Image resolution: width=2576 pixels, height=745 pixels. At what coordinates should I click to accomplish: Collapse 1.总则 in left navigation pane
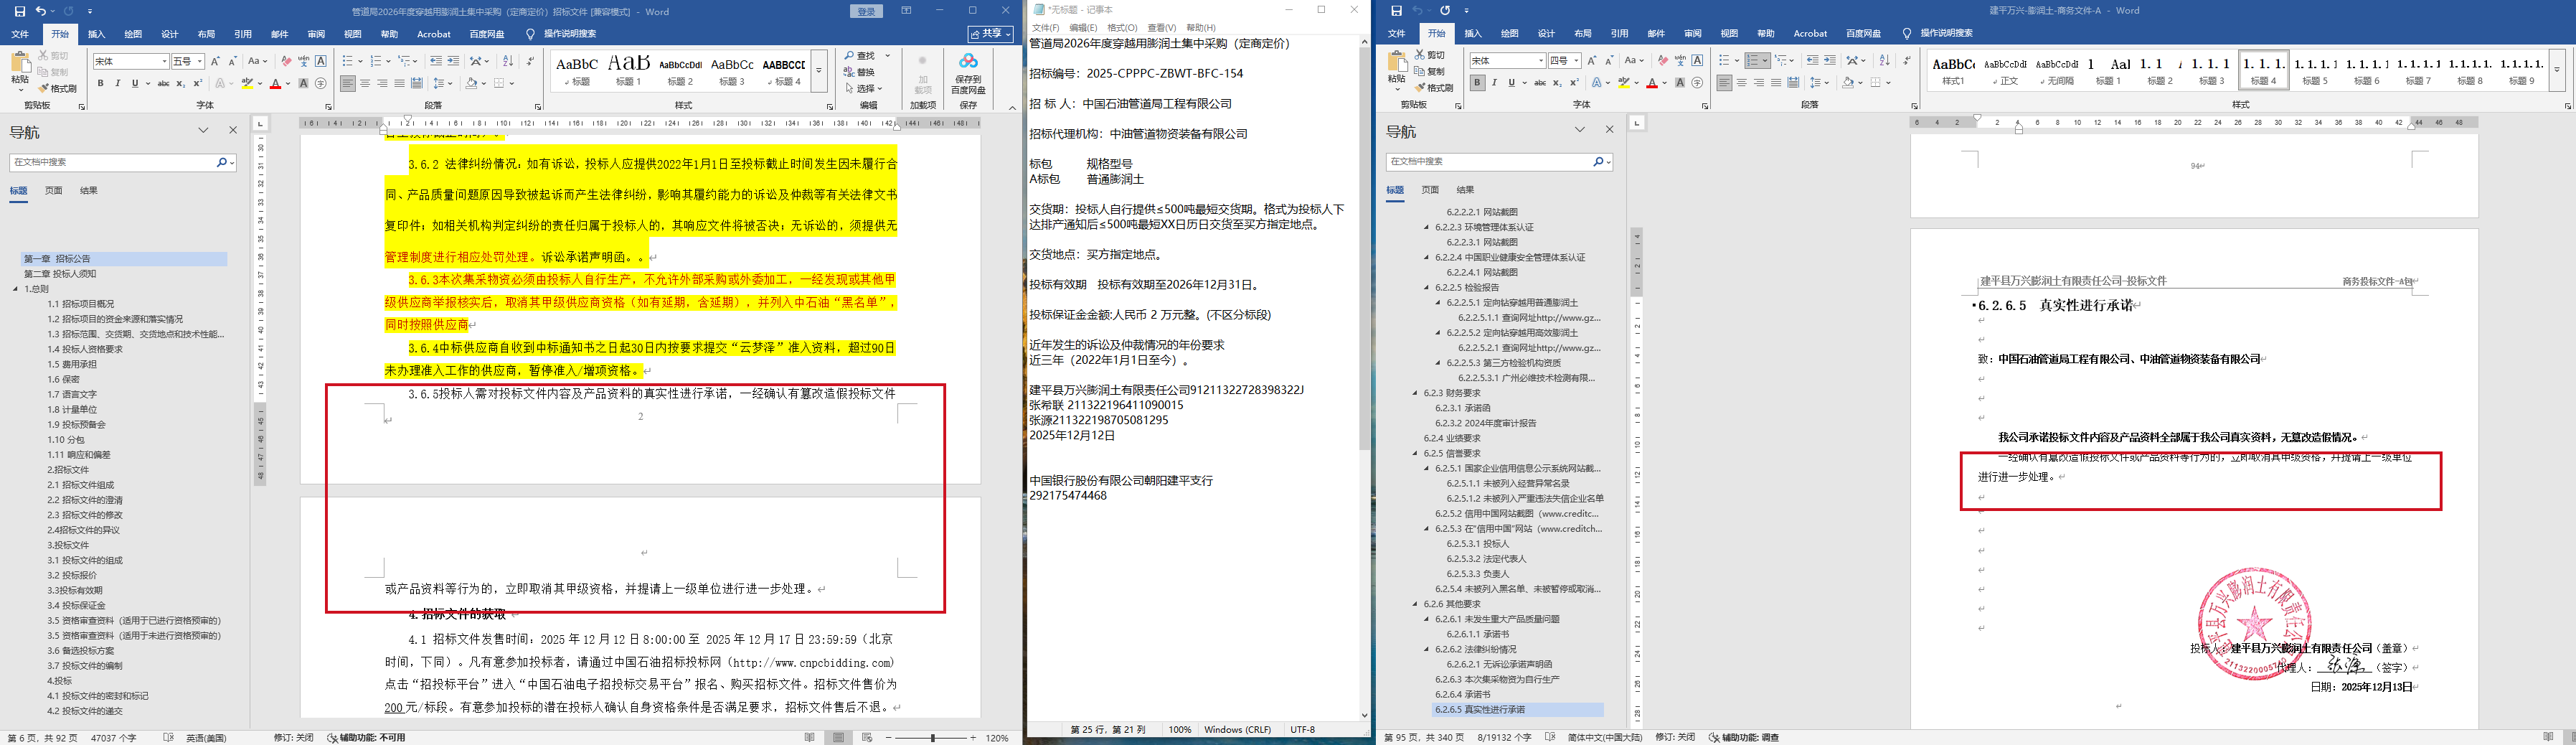pos(16,289)
